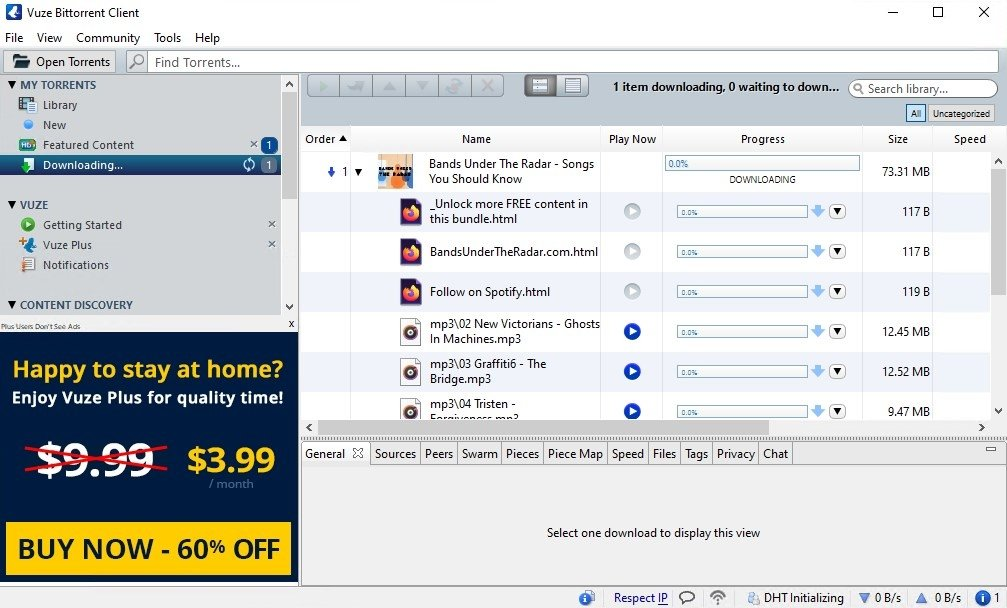Screen dimensions: 1007x608
Task: Sort by the Size column header
Action: tap(897, 139)
